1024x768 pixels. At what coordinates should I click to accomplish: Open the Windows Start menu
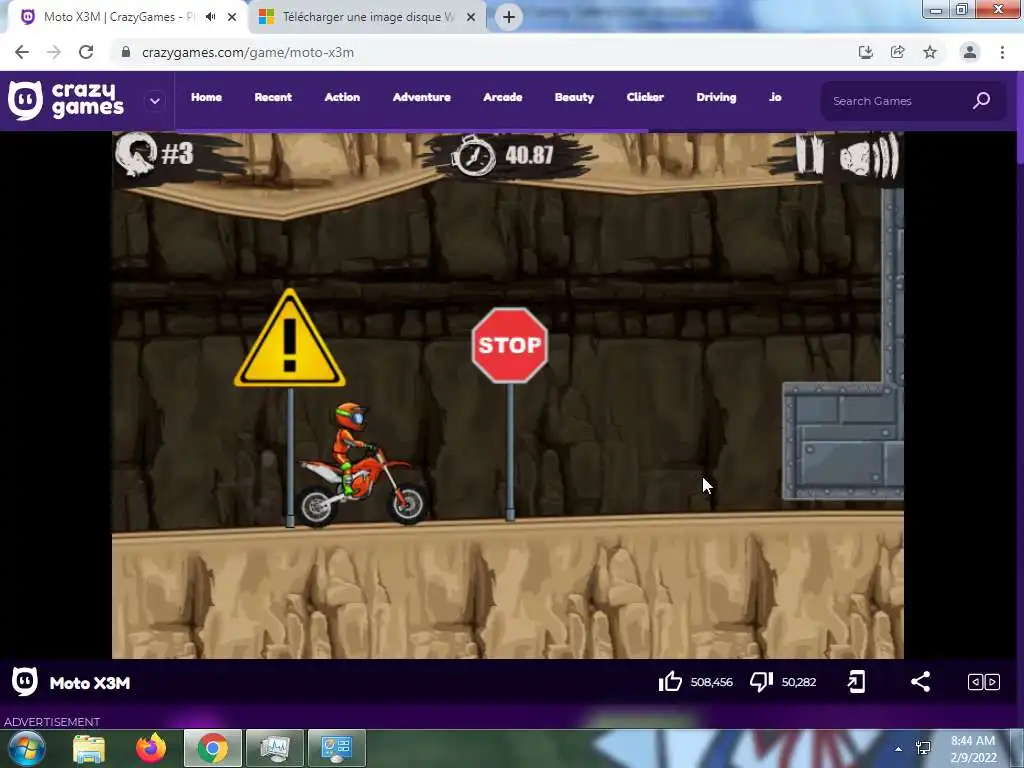point(27,748)
